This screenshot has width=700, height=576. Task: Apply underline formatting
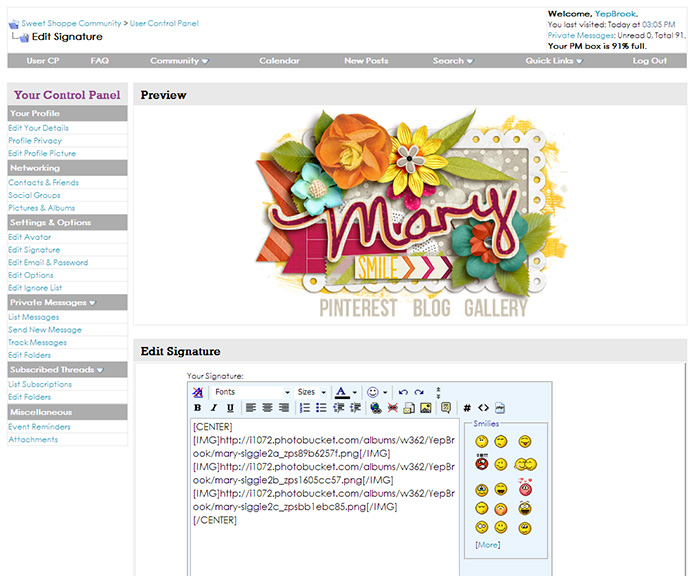point(230,408)
